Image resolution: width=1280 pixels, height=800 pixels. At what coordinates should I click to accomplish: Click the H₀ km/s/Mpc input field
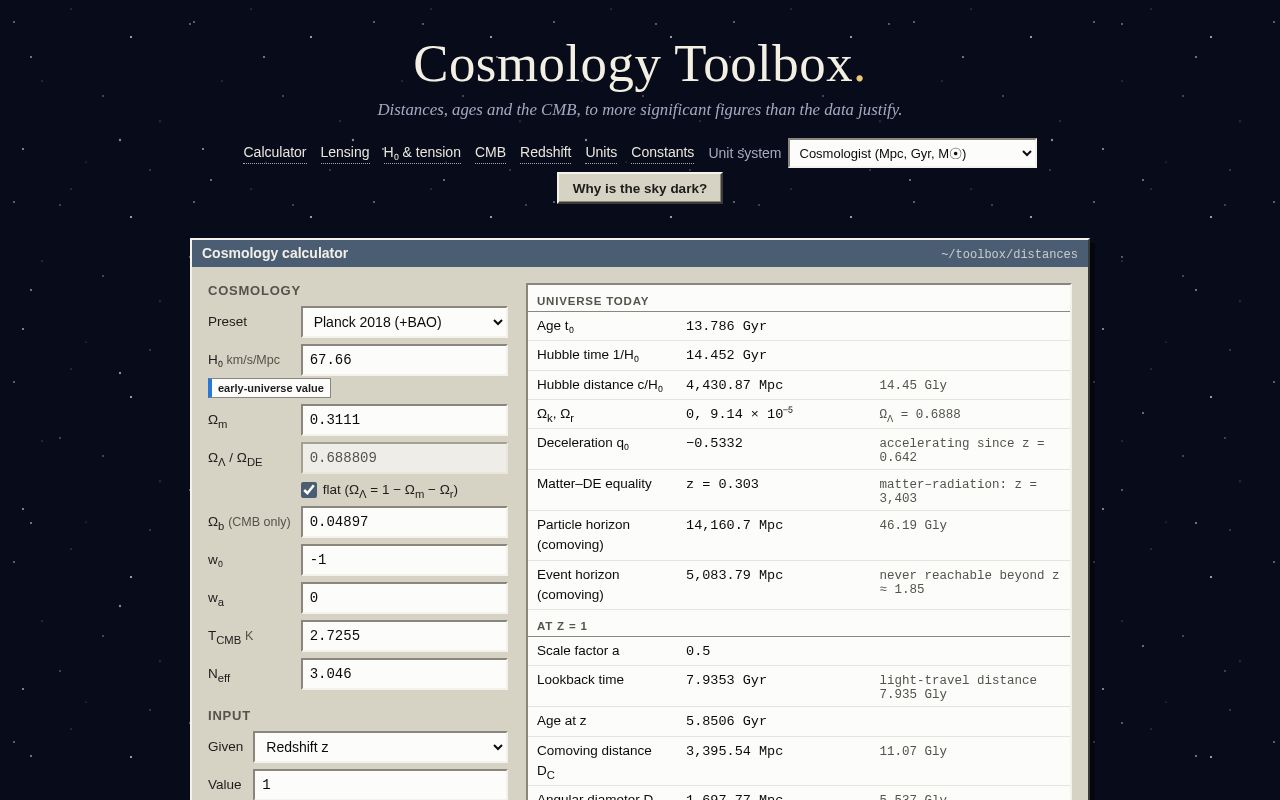point(404,360)
